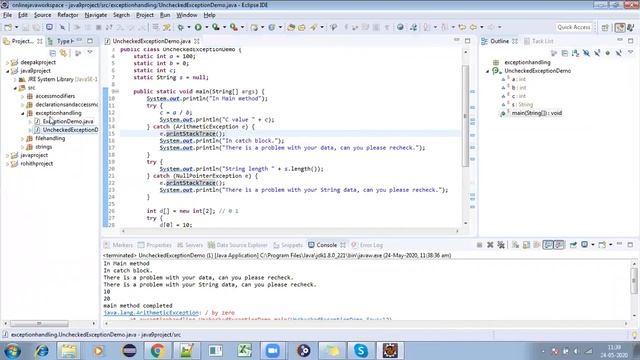
Task: Open the Run button dropdown arrow
Action: click(x=207, y=27)
